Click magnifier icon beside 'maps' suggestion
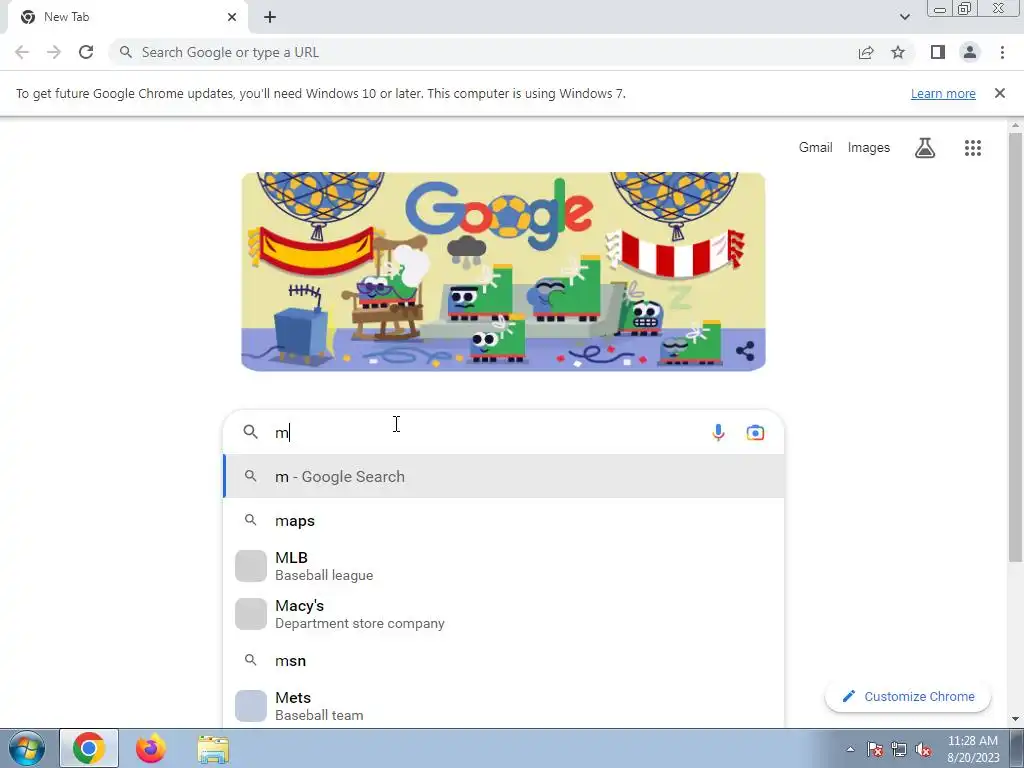Screen dimensions: 1024x768 tap(250, 520)
